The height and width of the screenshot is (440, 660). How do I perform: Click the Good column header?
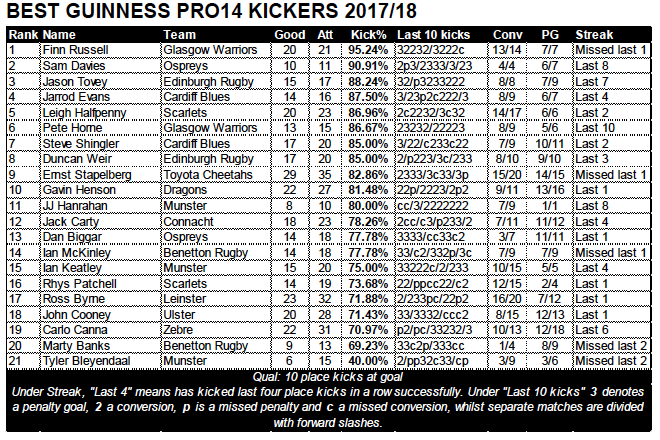tap(290, 35)
